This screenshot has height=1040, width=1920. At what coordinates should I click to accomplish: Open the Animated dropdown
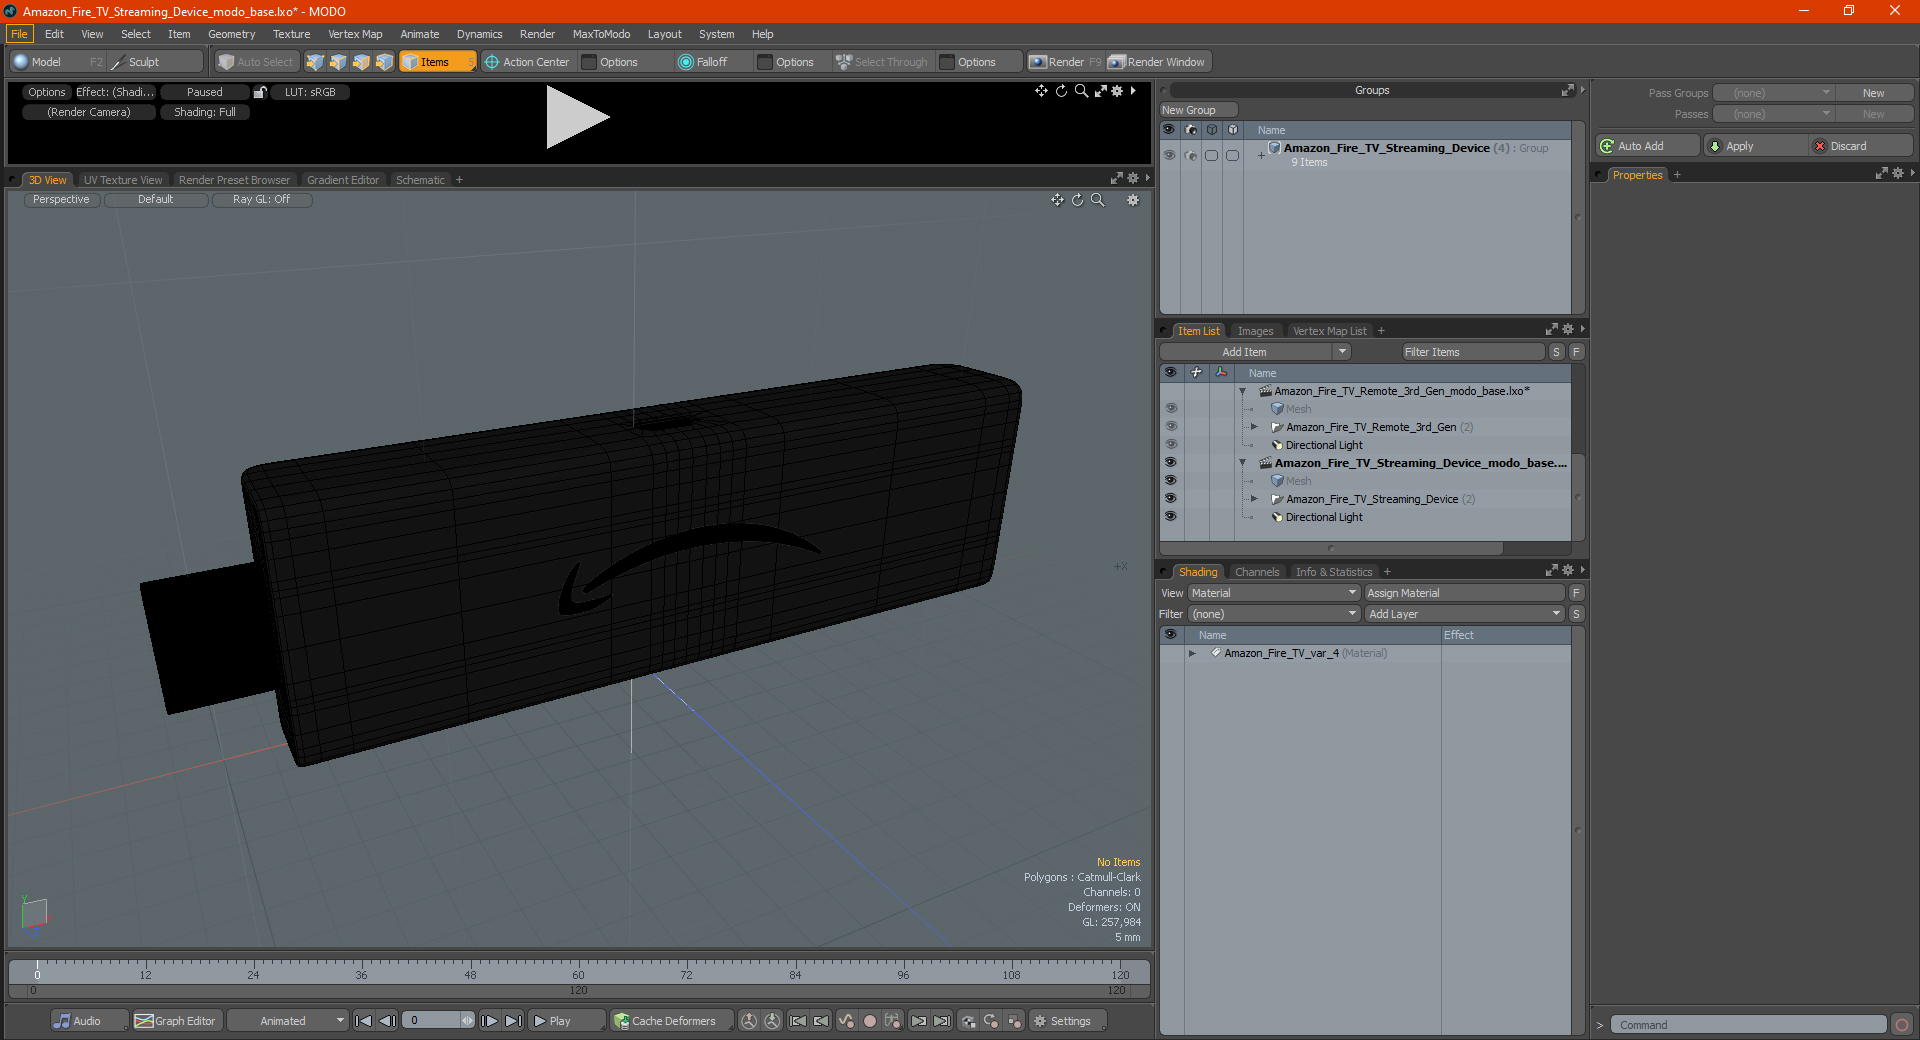tap(287, 1021)
